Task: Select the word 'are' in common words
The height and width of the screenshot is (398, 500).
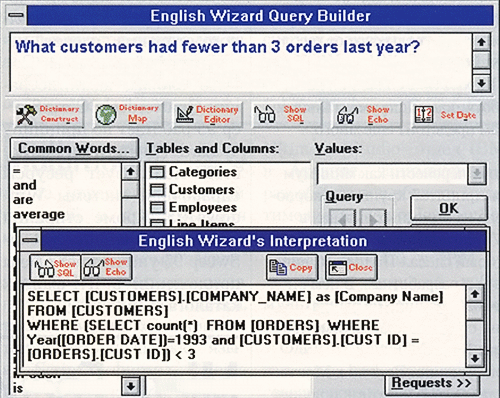Action: coord(23,200)
